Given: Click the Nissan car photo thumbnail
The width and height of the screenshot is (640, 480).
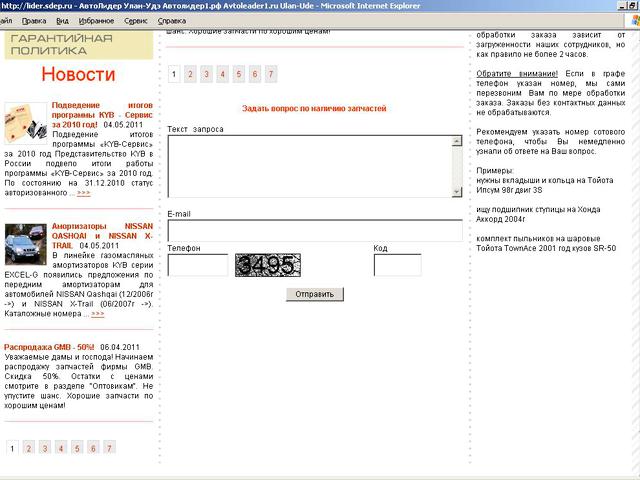Looking at the screenshot, I should [x=26, y=244].
